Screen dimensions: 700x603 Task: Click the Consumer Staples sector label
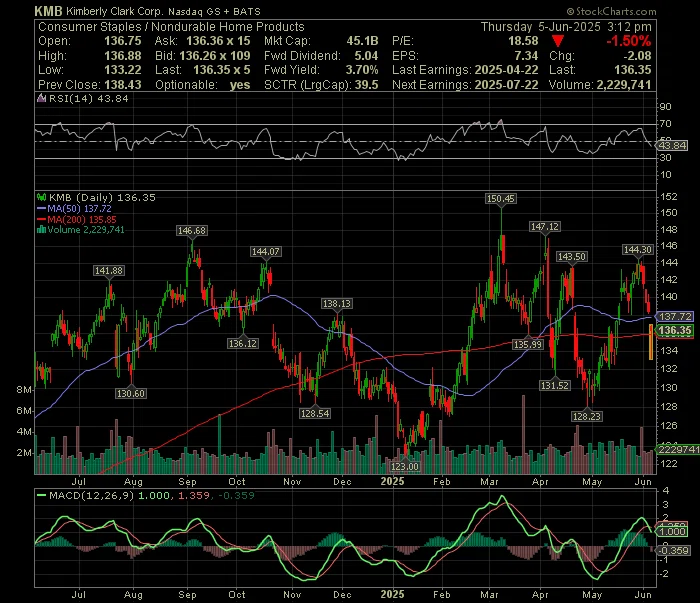click(x=90, y=27)
